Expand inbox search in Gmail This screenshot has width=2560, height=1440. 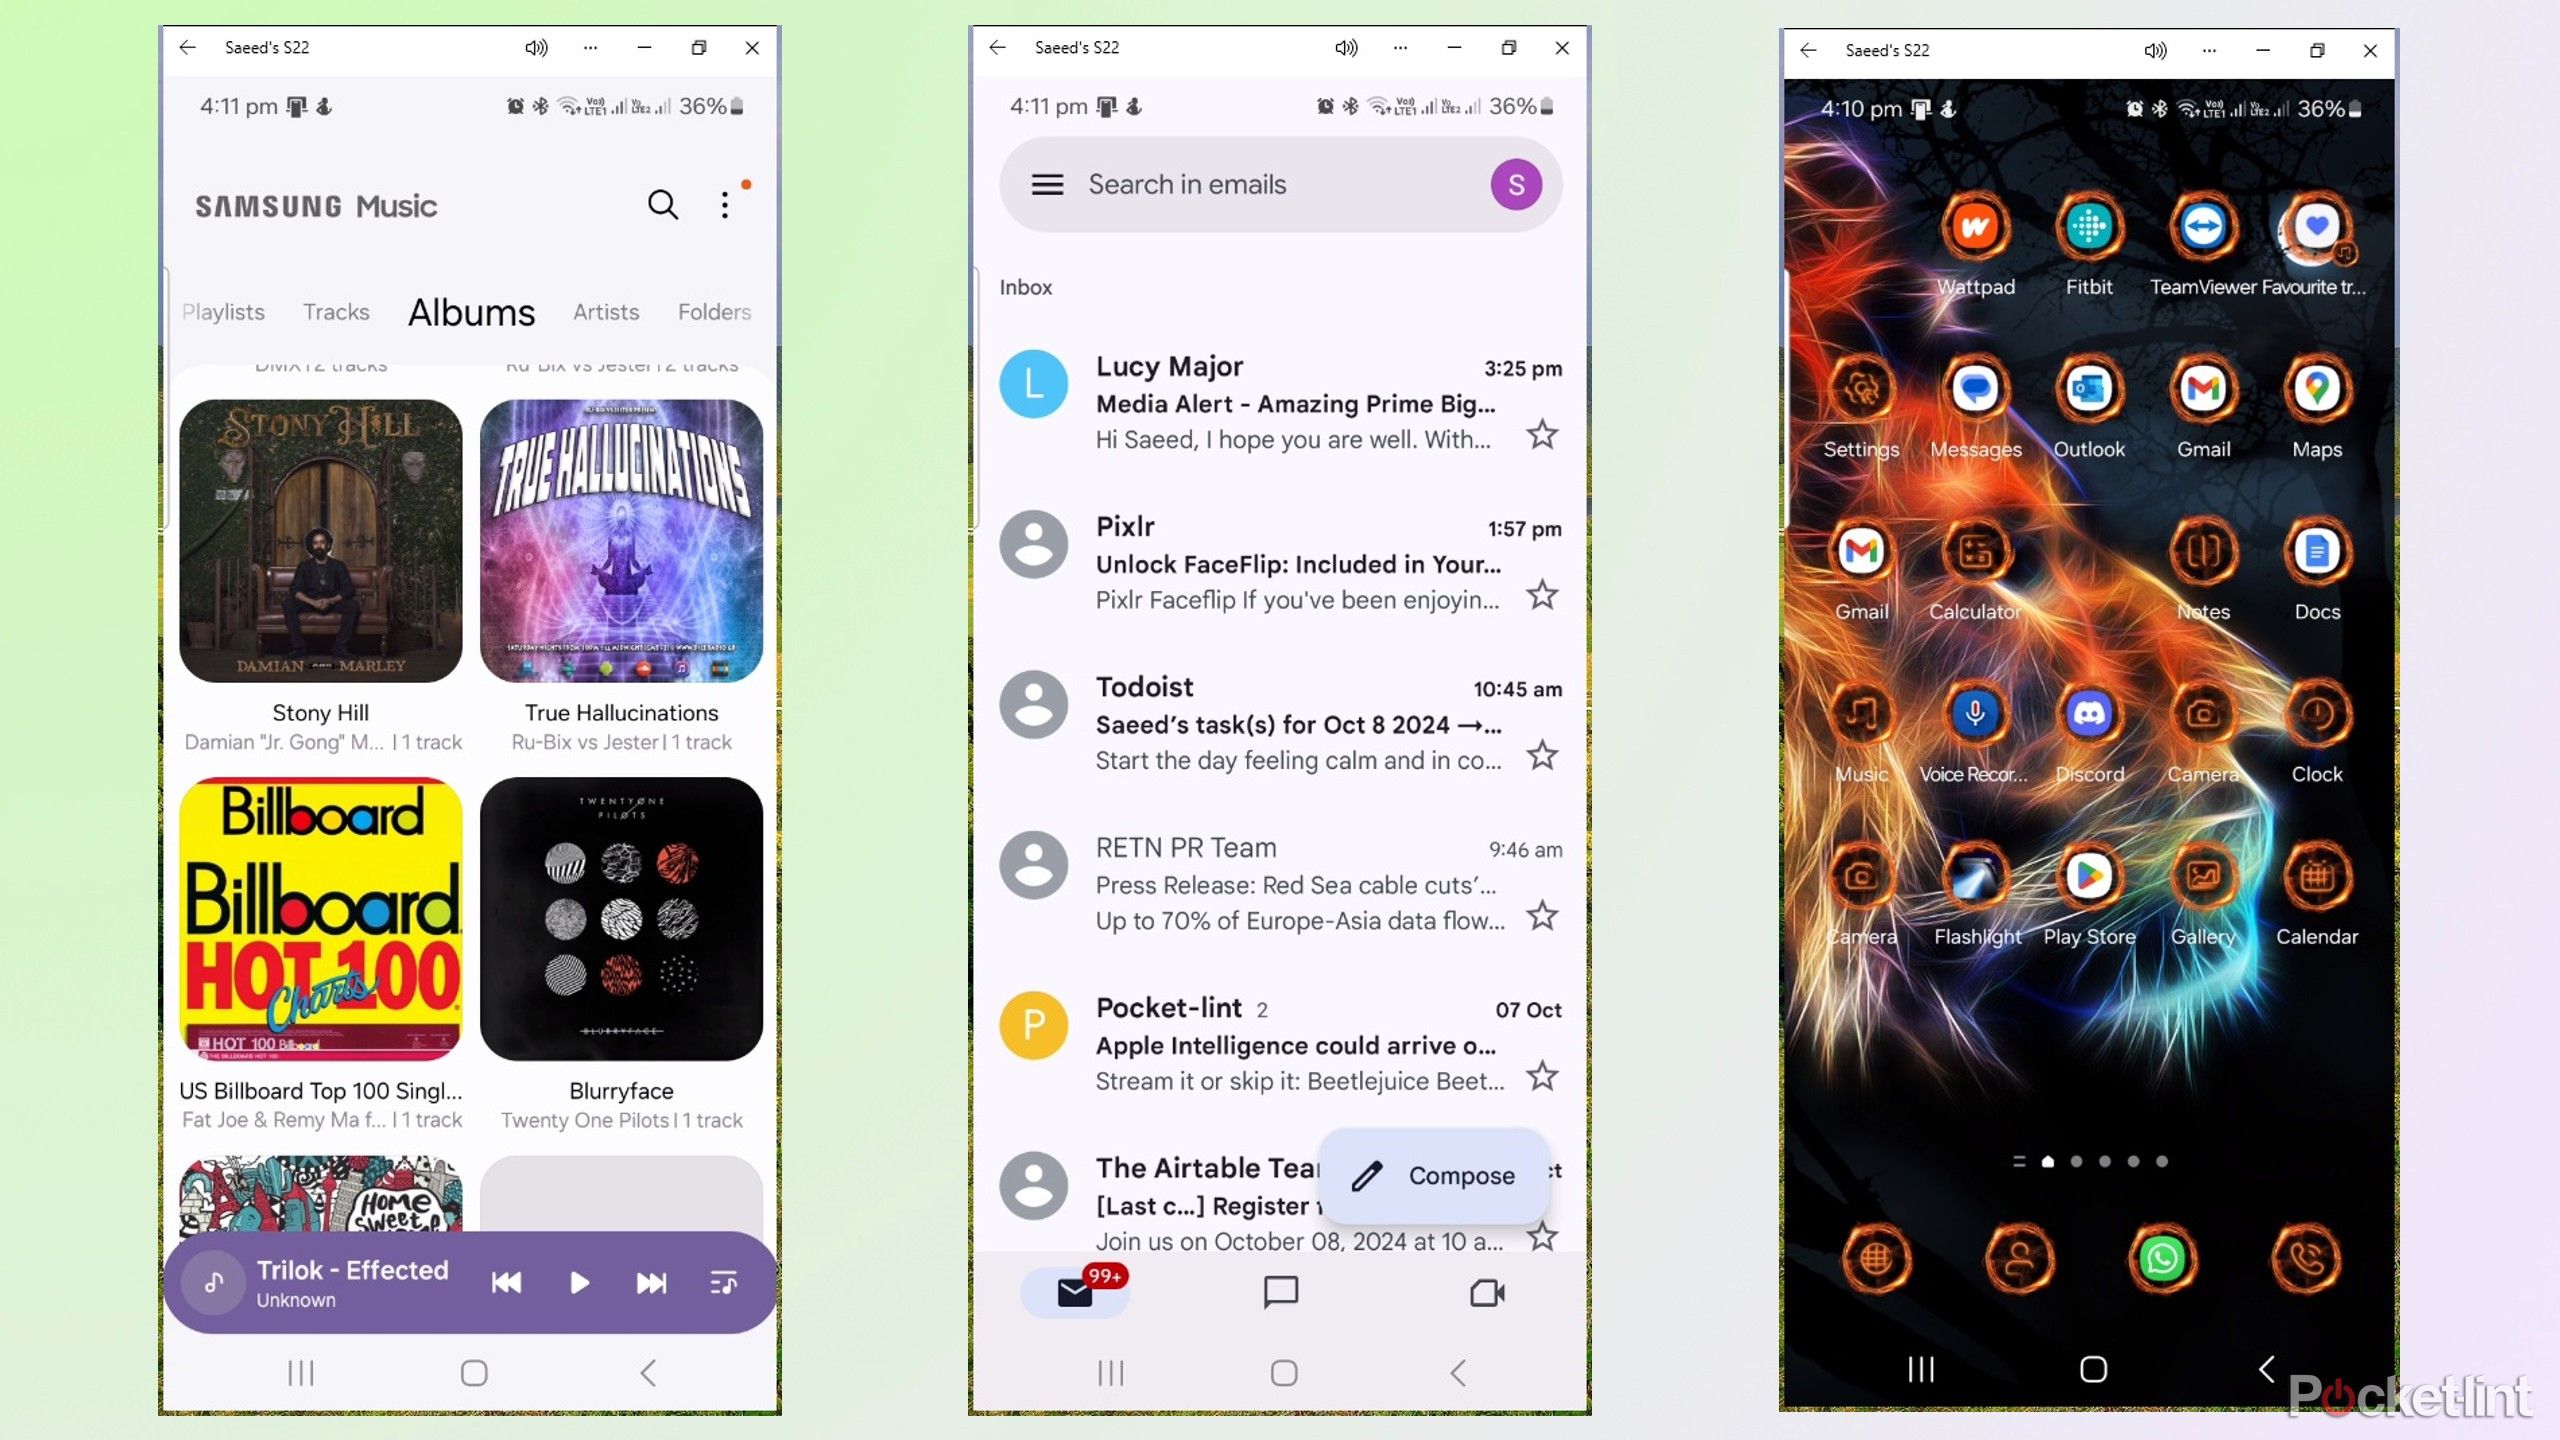(x=1278, y=183)
